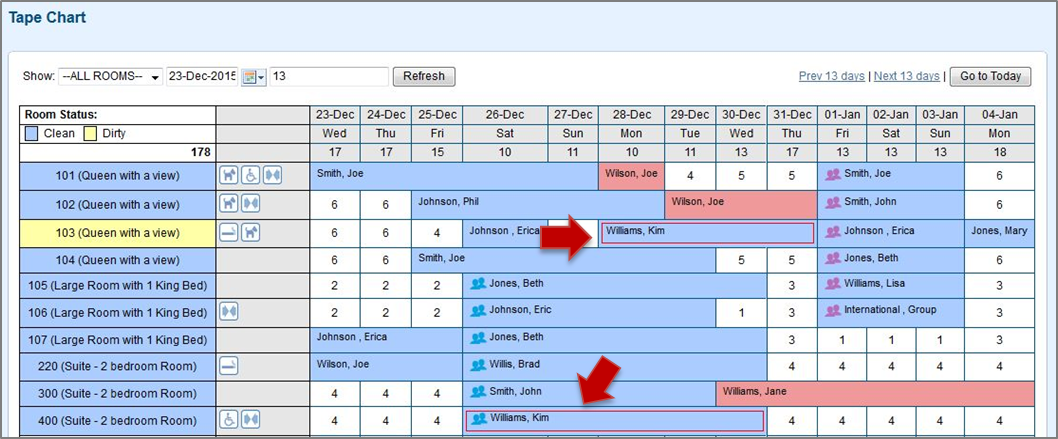This screenshot has height=439, width=1058.
Task: Select room 105 (Large Room with 1 King Bed)
Action: click(118, 286)
